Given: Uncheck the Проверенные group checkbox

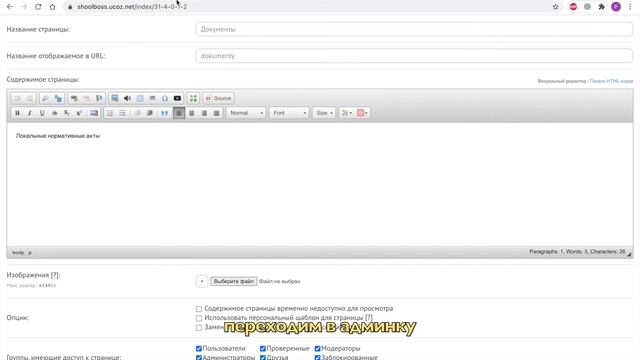Looking at the screenshot, I should pos(263,349).
